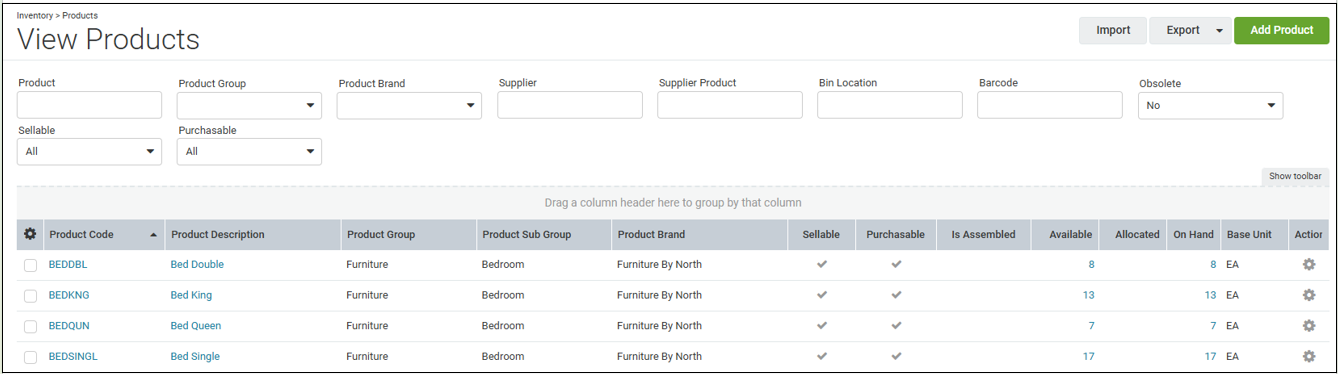This screenshot has height=374, width=1338.
Task: Click the Sellable checkmark for Bed Double
Action: click(822, 265)
